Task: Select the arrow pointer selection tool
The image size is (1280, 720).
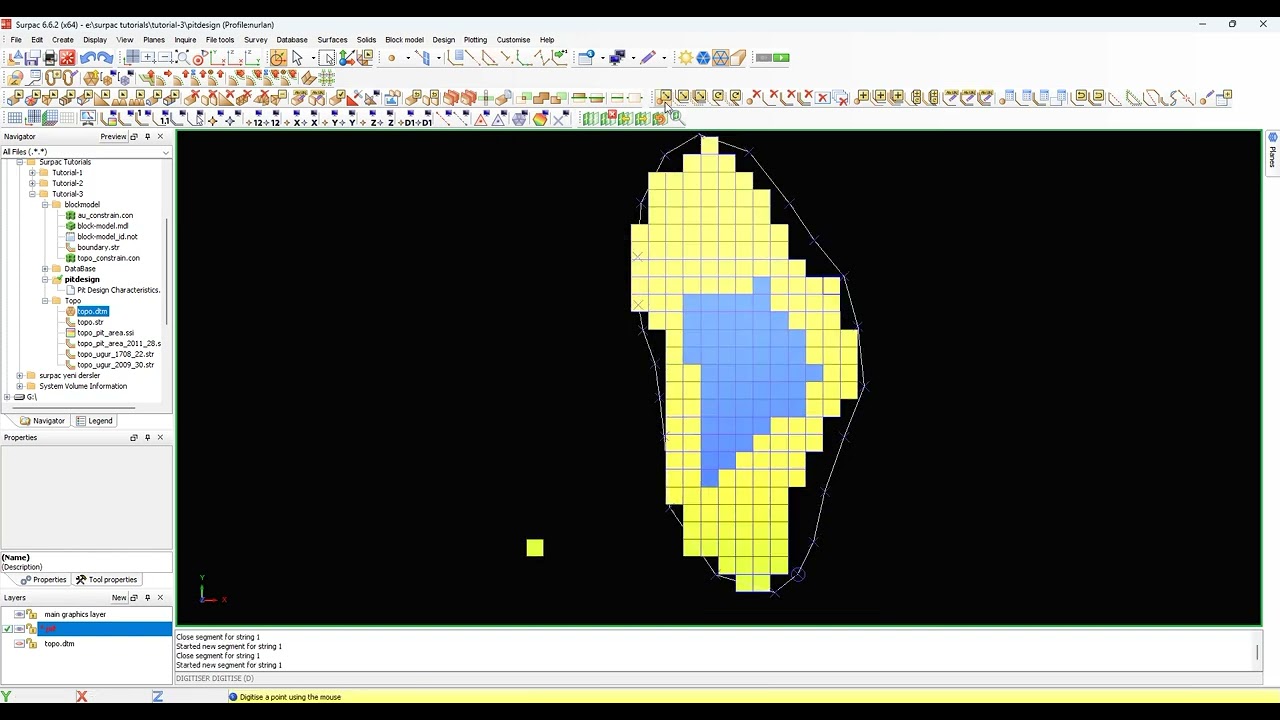Action: pos(297,57)
